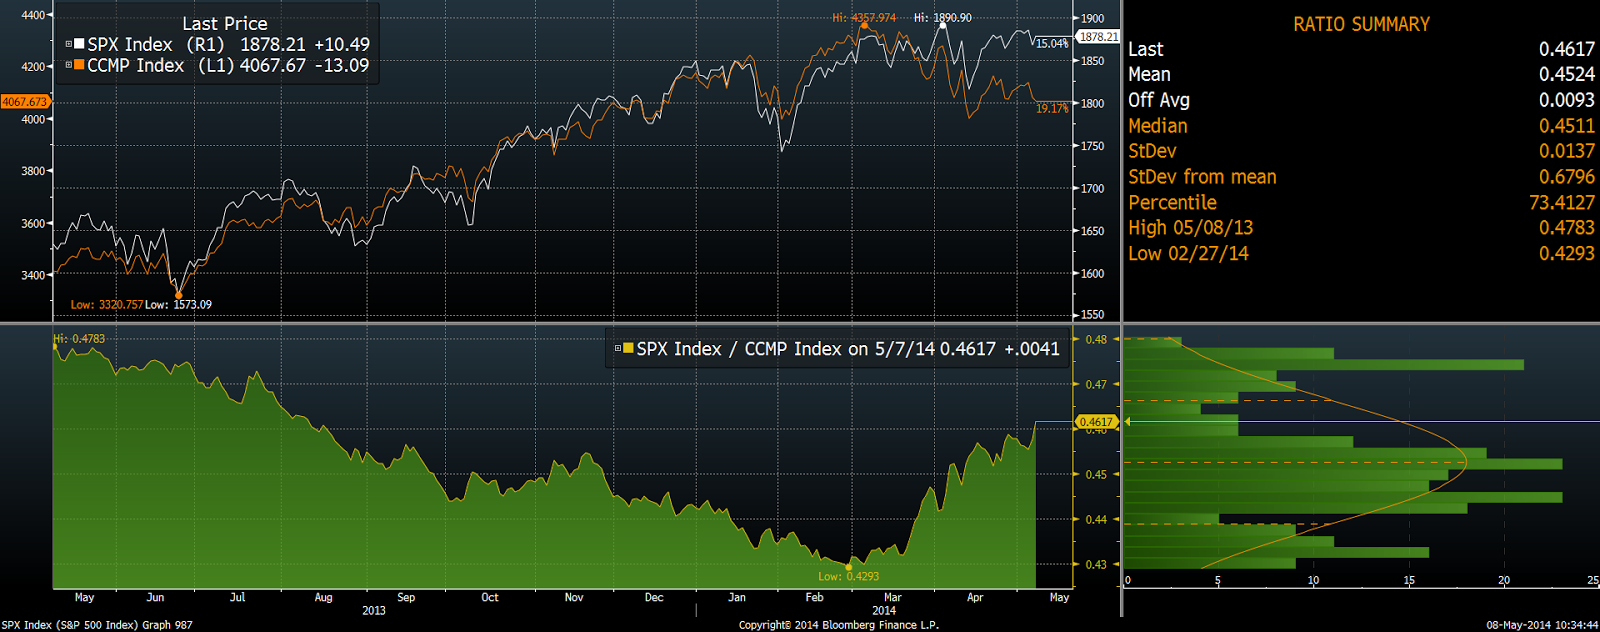Click the 2014 year label on time axis
1600x632 pixels.
(x=884, y=610)
